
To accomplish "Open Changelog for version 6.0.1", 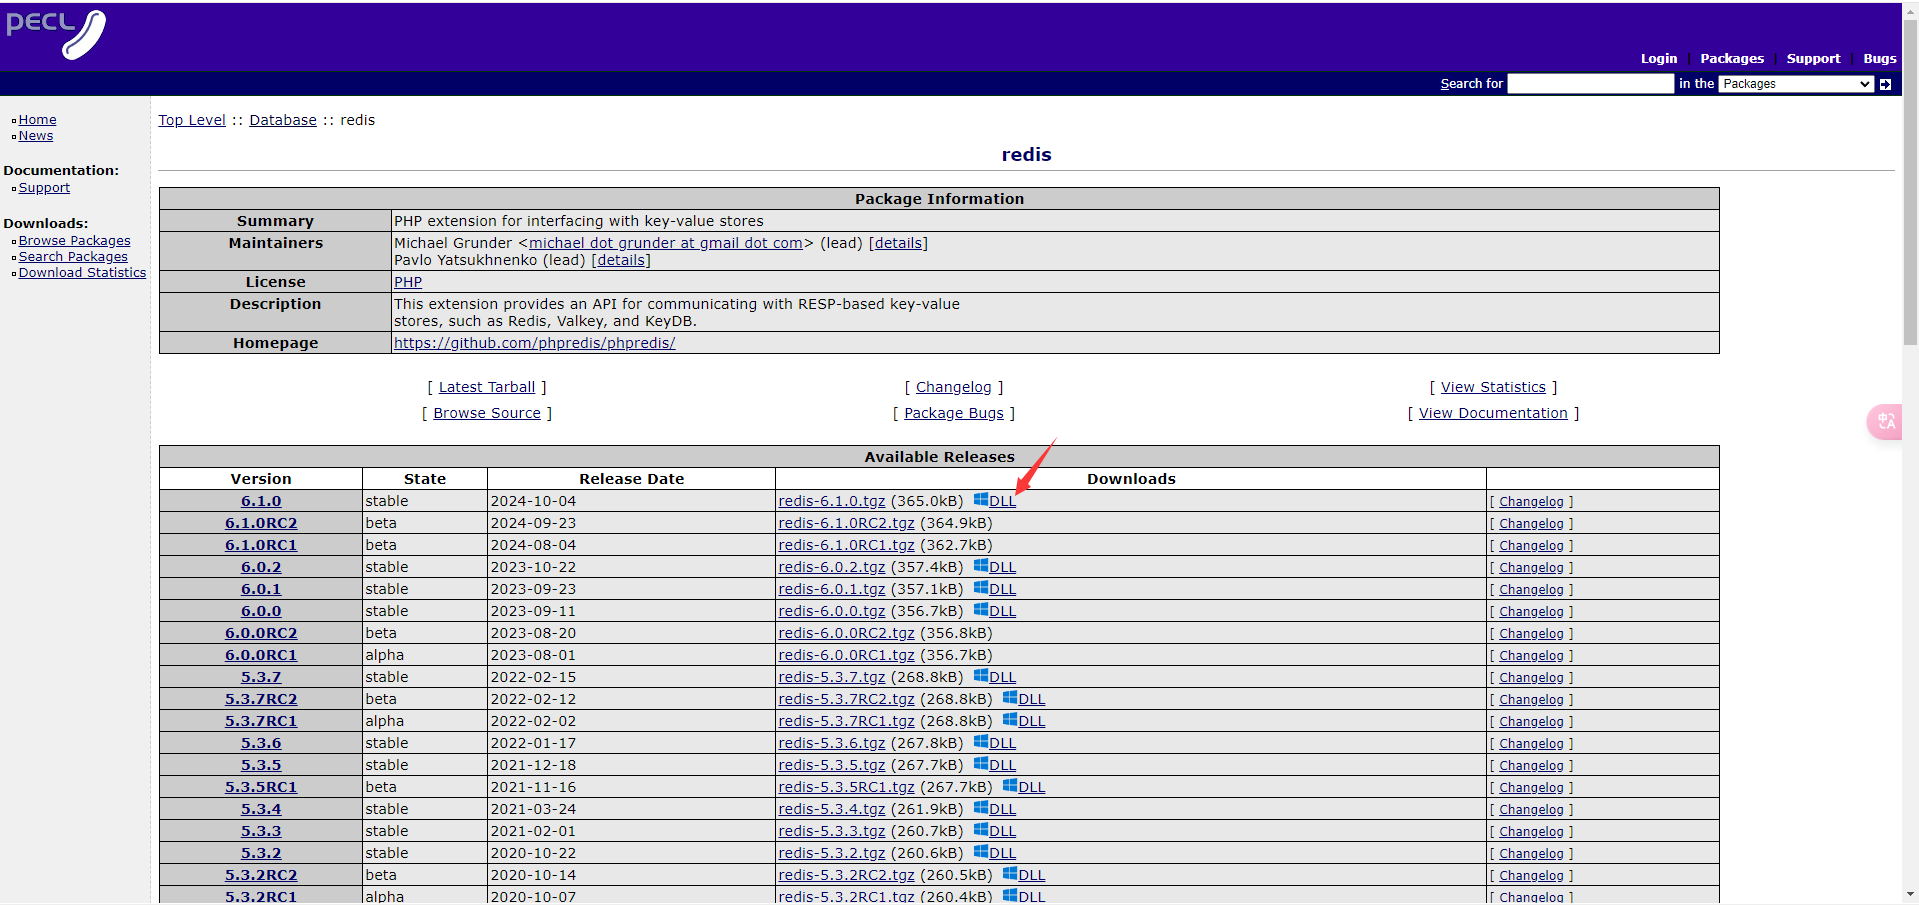I will tap(1531, 590).
